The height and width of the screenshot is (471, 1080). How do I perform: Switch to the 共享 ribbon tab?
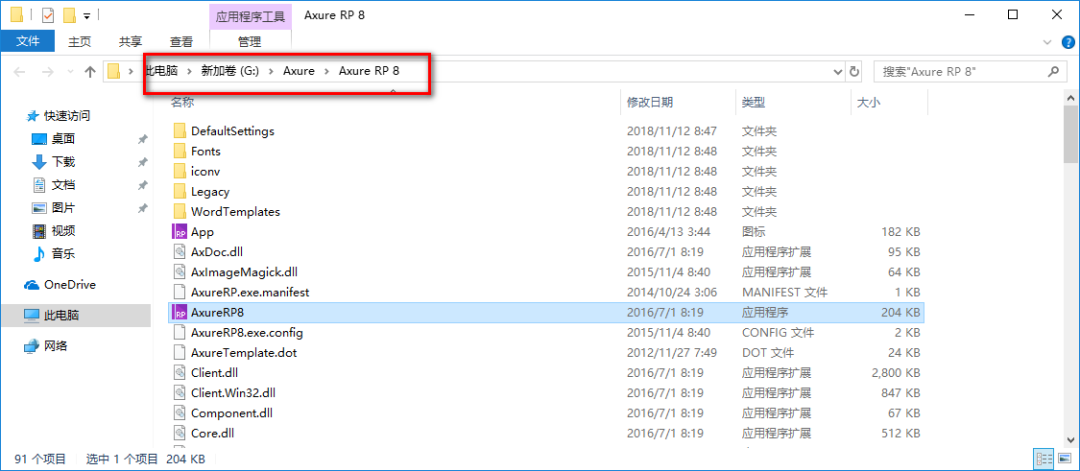tap(130, 41)
